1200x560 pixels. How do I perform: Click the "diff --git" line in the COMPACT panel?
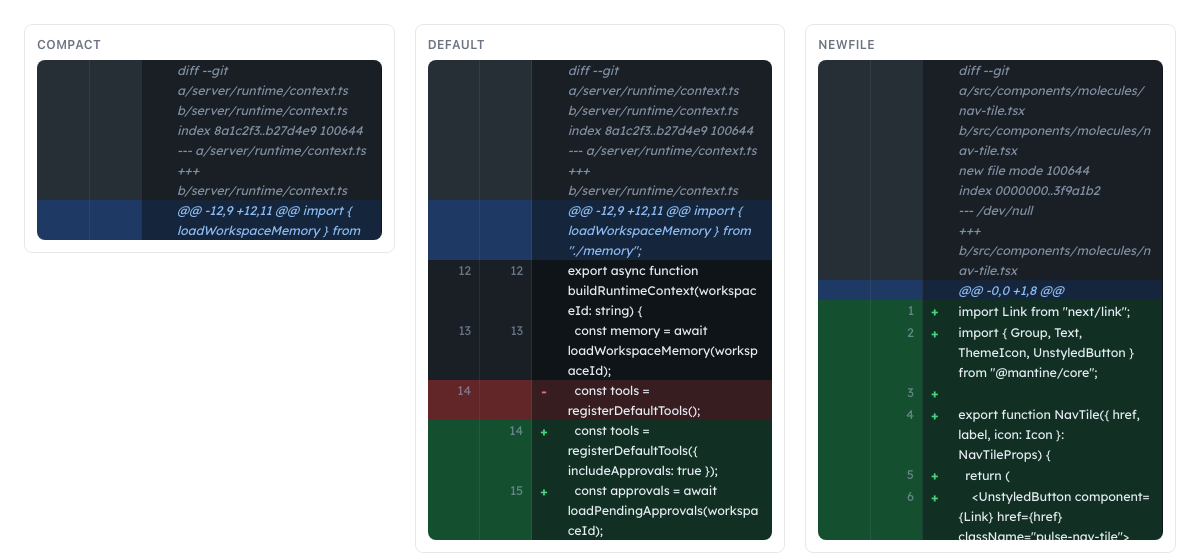204,71
